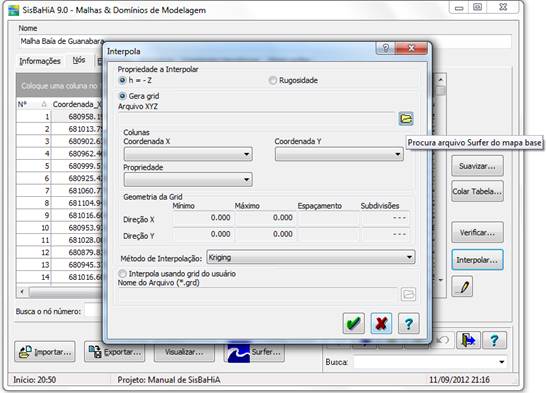This screenshot has height=393, width=546.
Task: Choose the Gera grid radio option
Action: pyautogui.click(x=122, y=96)
